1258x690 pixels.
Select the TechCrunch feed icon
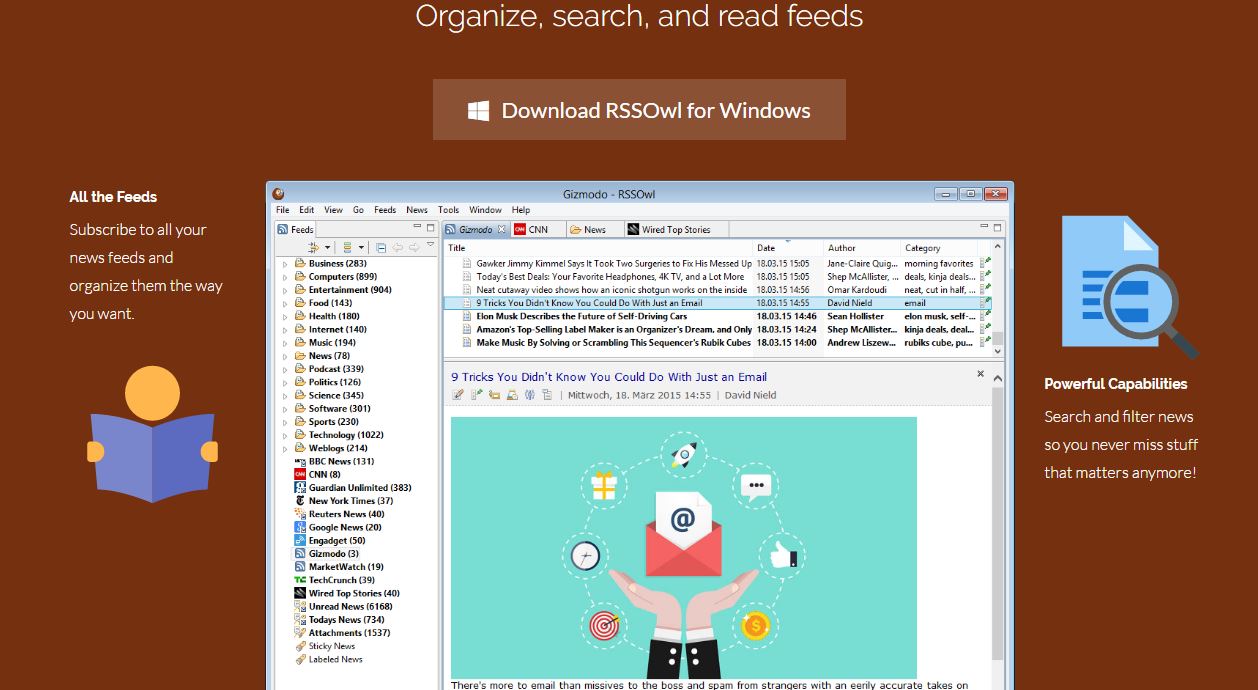[300, 580]
